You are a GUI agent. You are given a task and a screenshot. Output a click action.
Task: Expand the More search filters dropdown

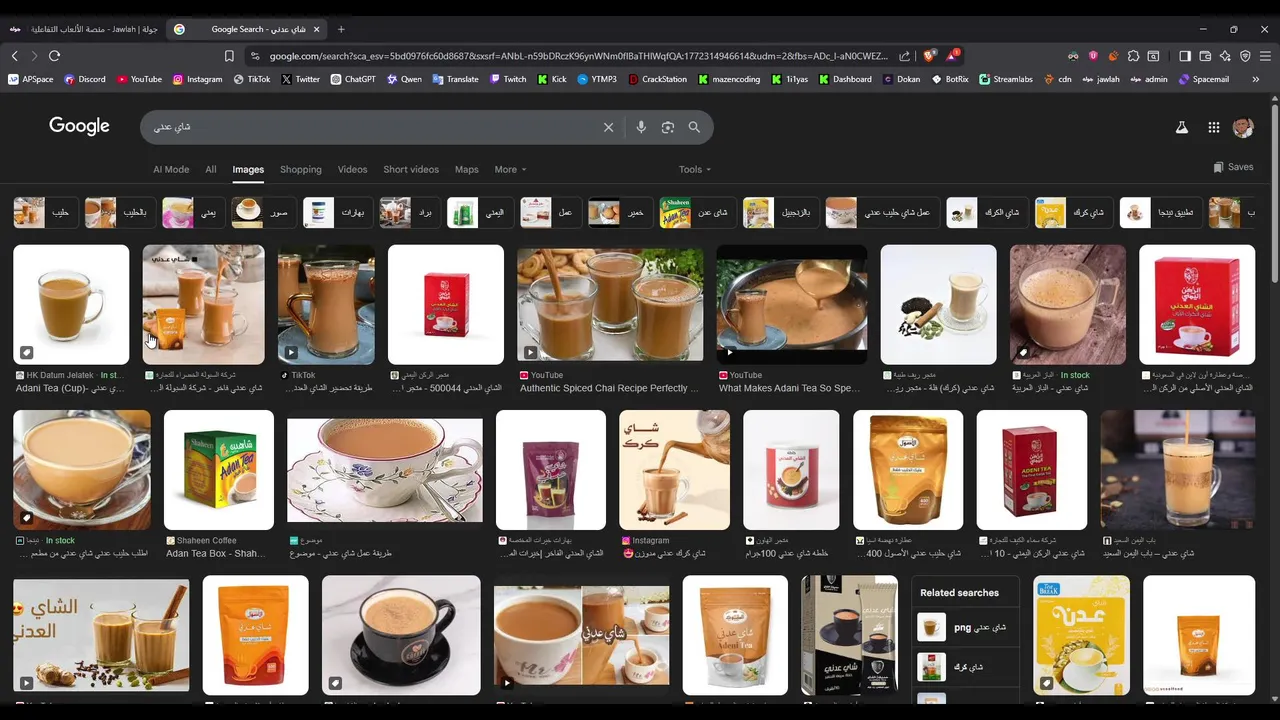510,170
